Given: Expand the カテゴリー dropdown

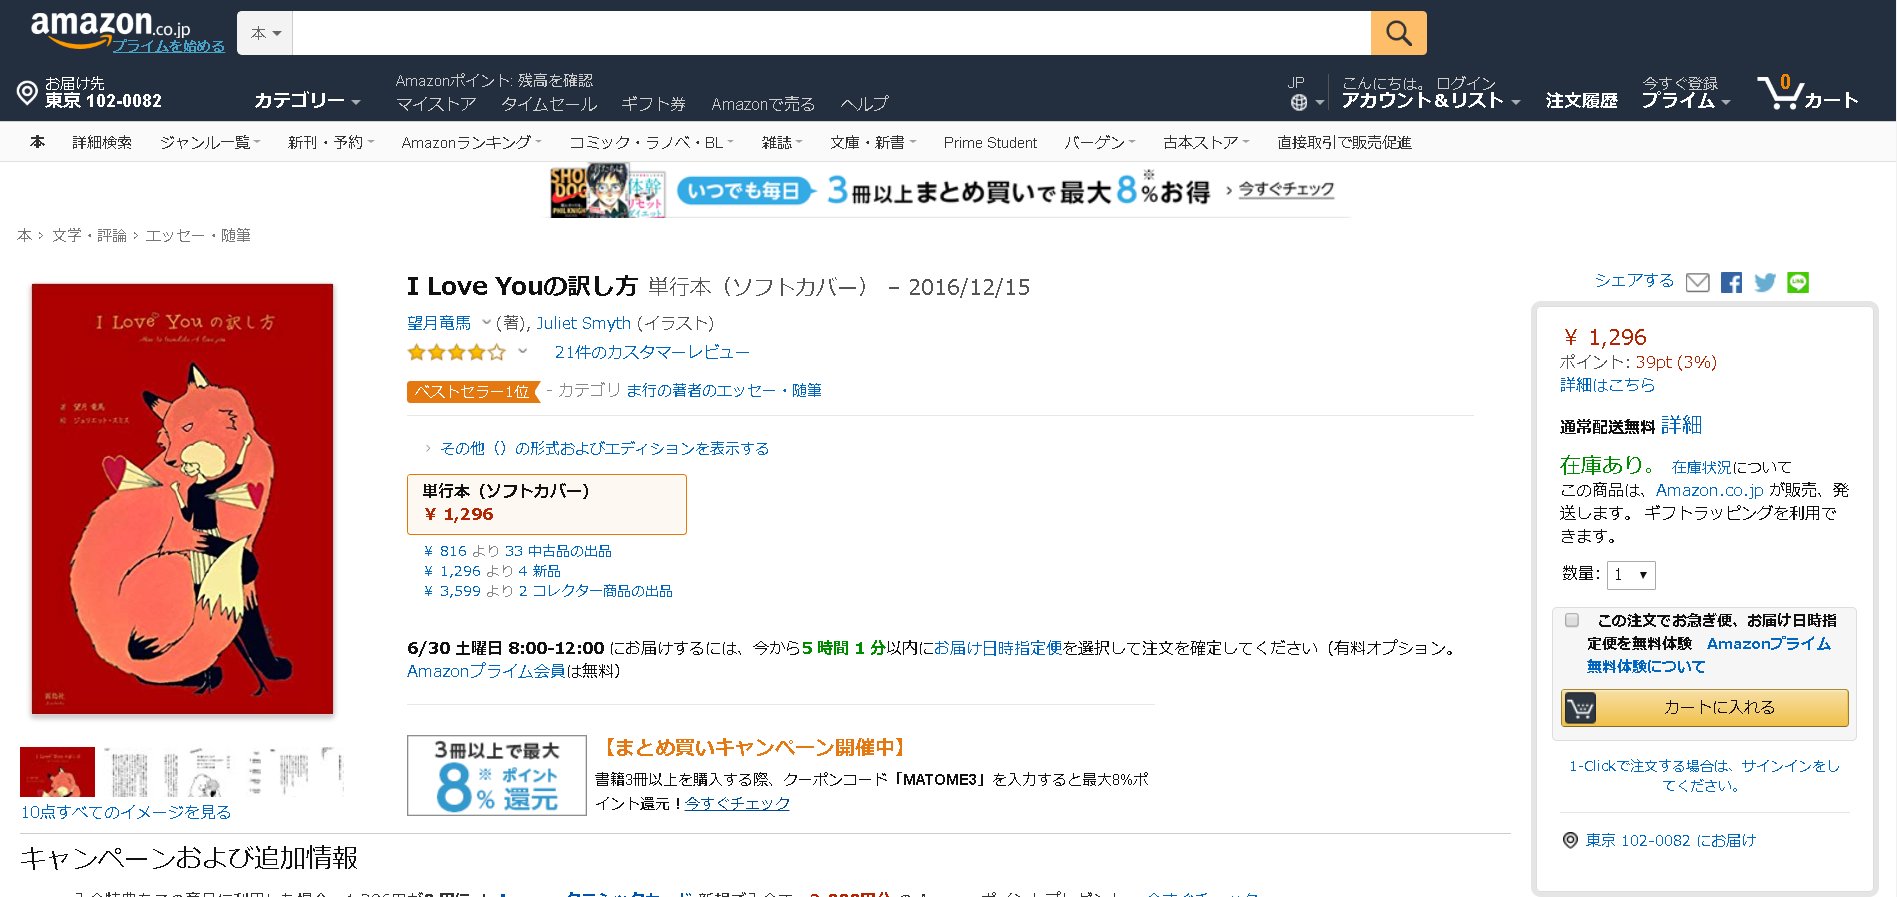Looking at the screenshot, I should pos(307,100).
